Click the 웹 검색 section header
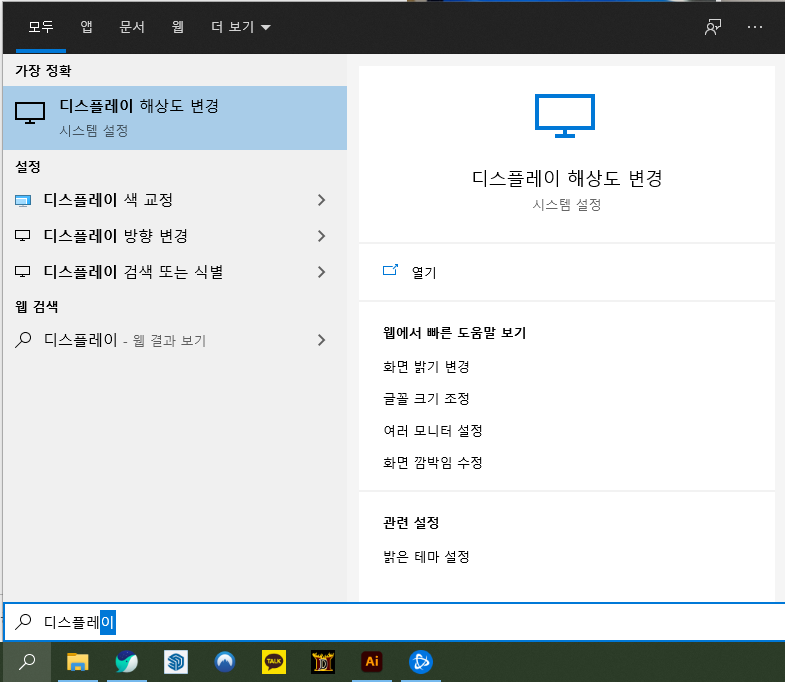The image size is (785, 682). click(x=37, y=306)
